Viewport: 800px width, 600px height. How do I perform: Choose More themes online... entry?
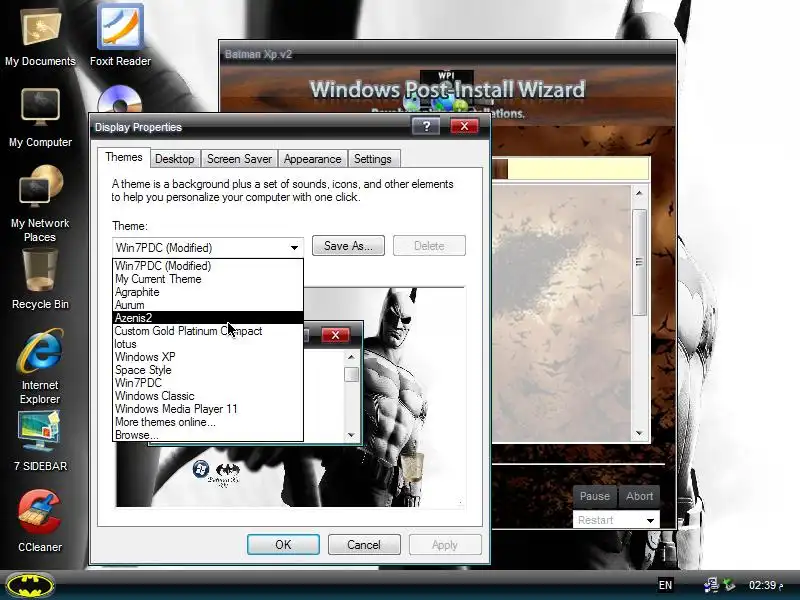pos(208,422)
